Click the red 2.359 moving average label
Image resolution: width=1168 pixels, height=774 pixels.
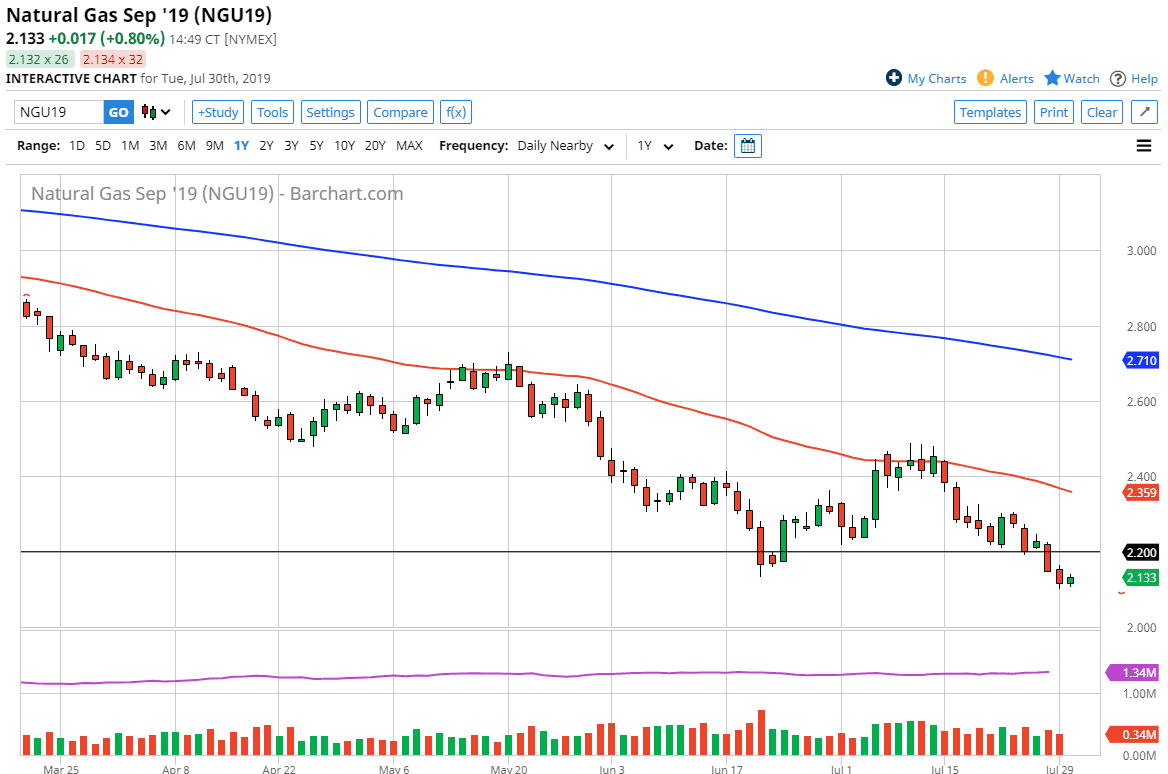[1141, 492]
